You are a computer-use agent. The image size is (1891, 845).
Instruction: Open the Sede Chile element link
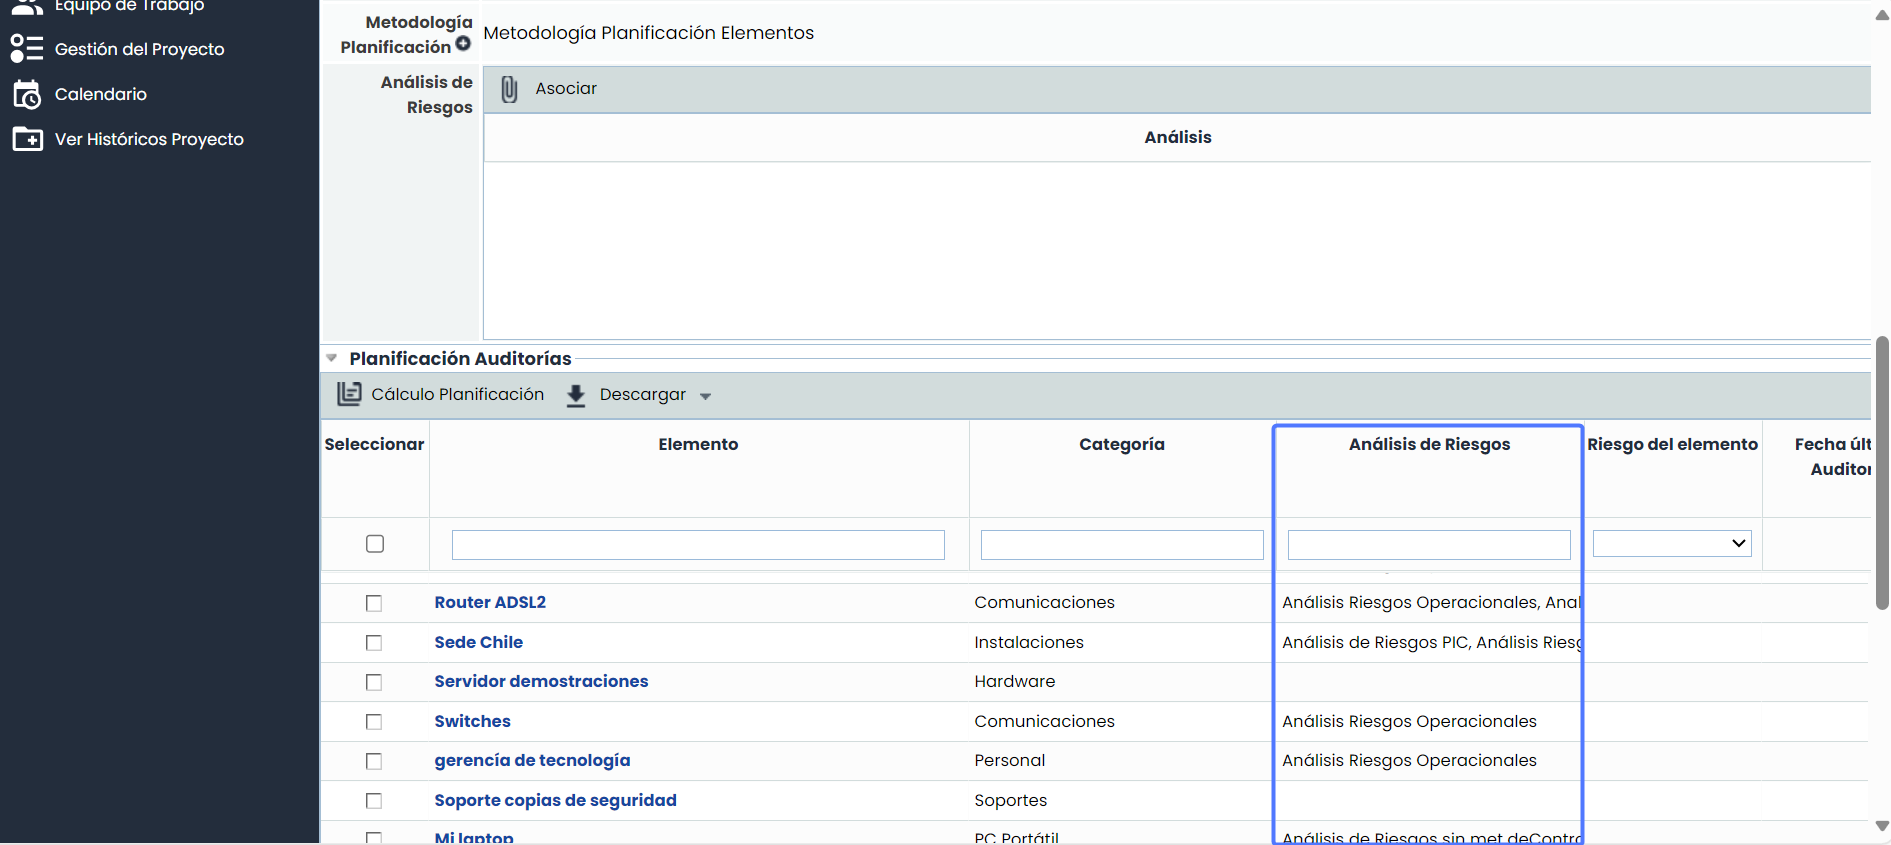[478, 642]
